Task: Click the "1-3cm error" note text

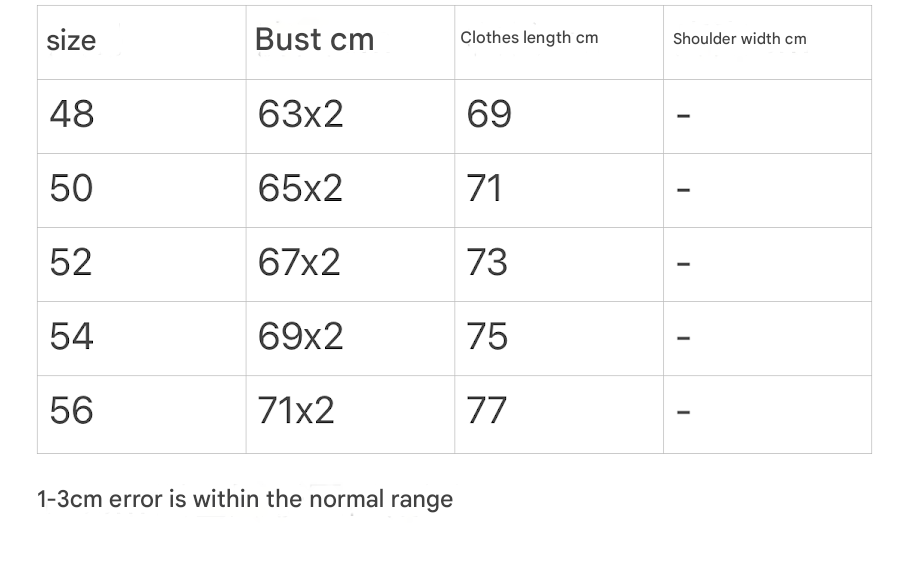Action: point(245,499)
